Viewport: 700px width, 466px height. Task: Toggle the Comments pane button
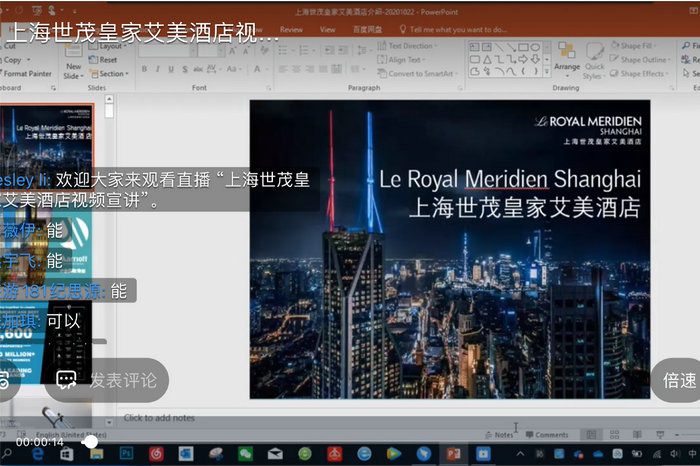(547, 435)
